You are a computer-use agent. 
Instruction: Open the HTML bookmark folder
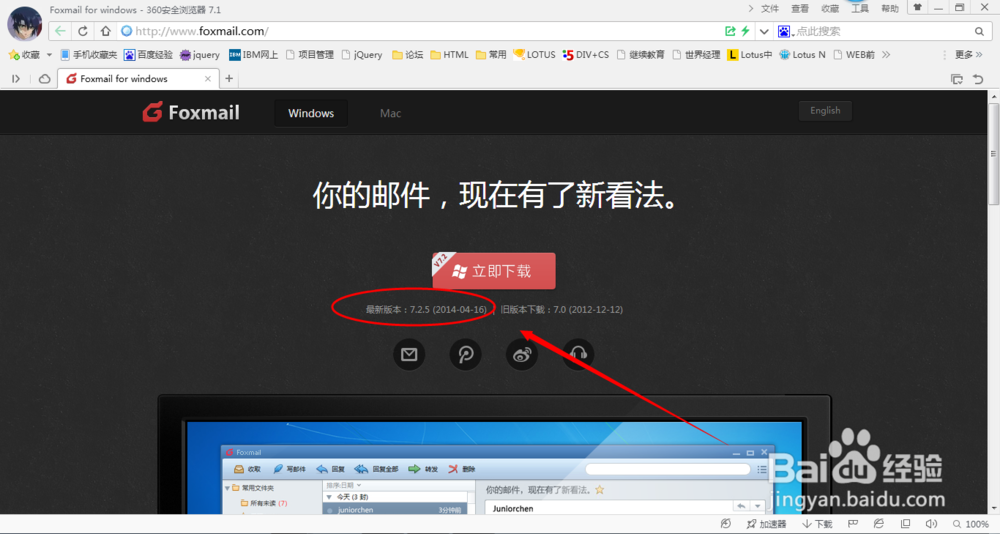click(x=449, y=55)
